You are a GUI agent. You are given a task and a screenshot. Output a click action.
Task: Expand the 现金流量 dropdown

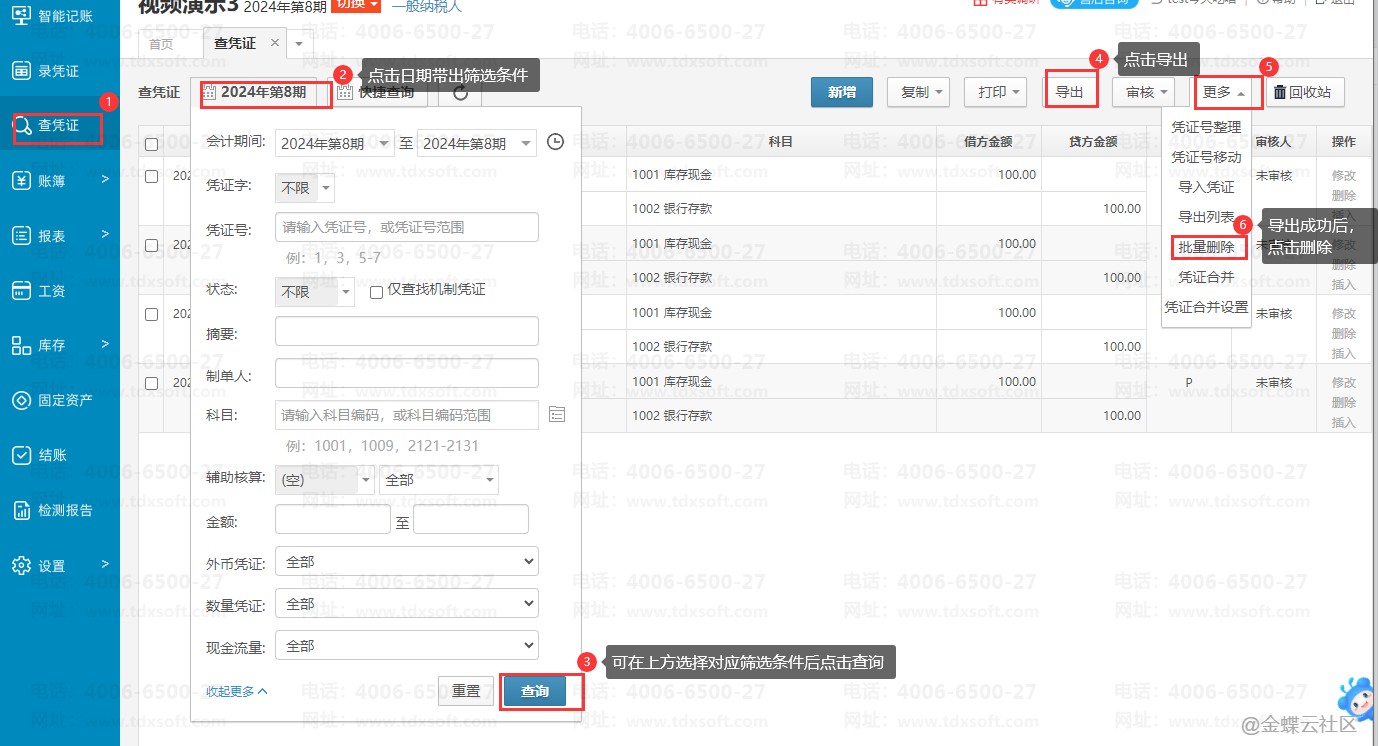406,646
